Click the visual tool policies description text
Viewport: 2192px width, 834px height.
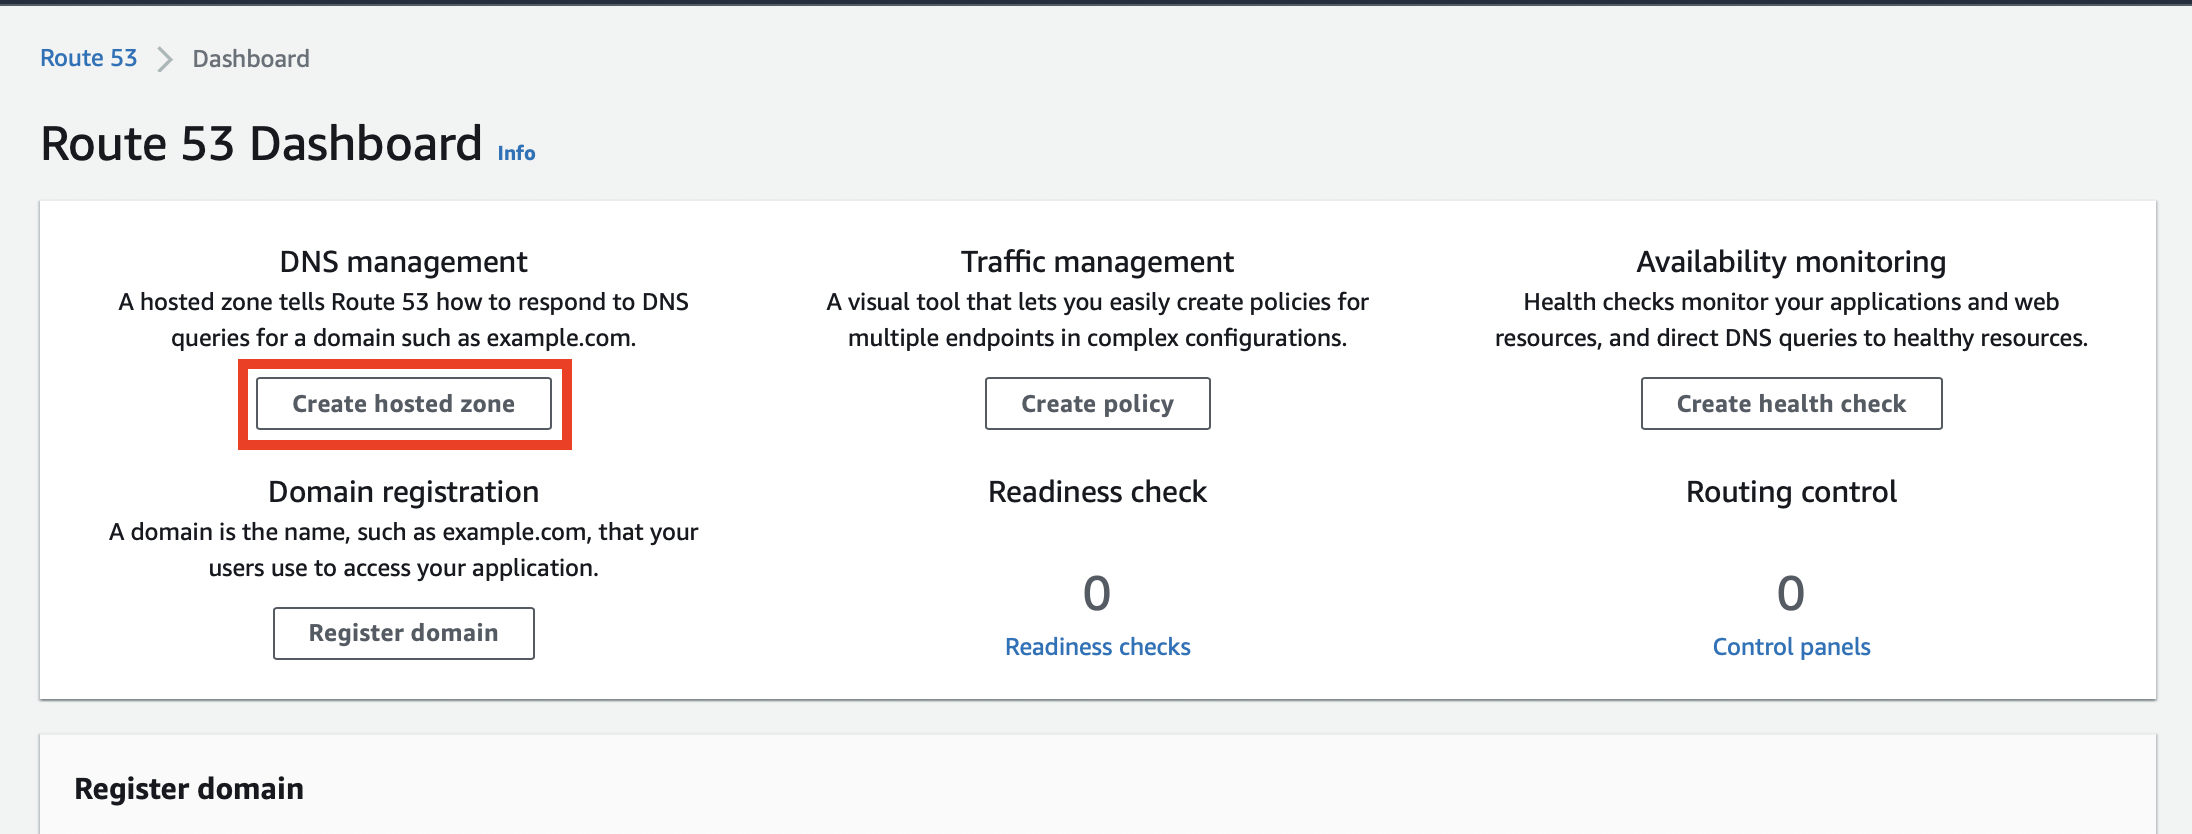coord(1098,320)
